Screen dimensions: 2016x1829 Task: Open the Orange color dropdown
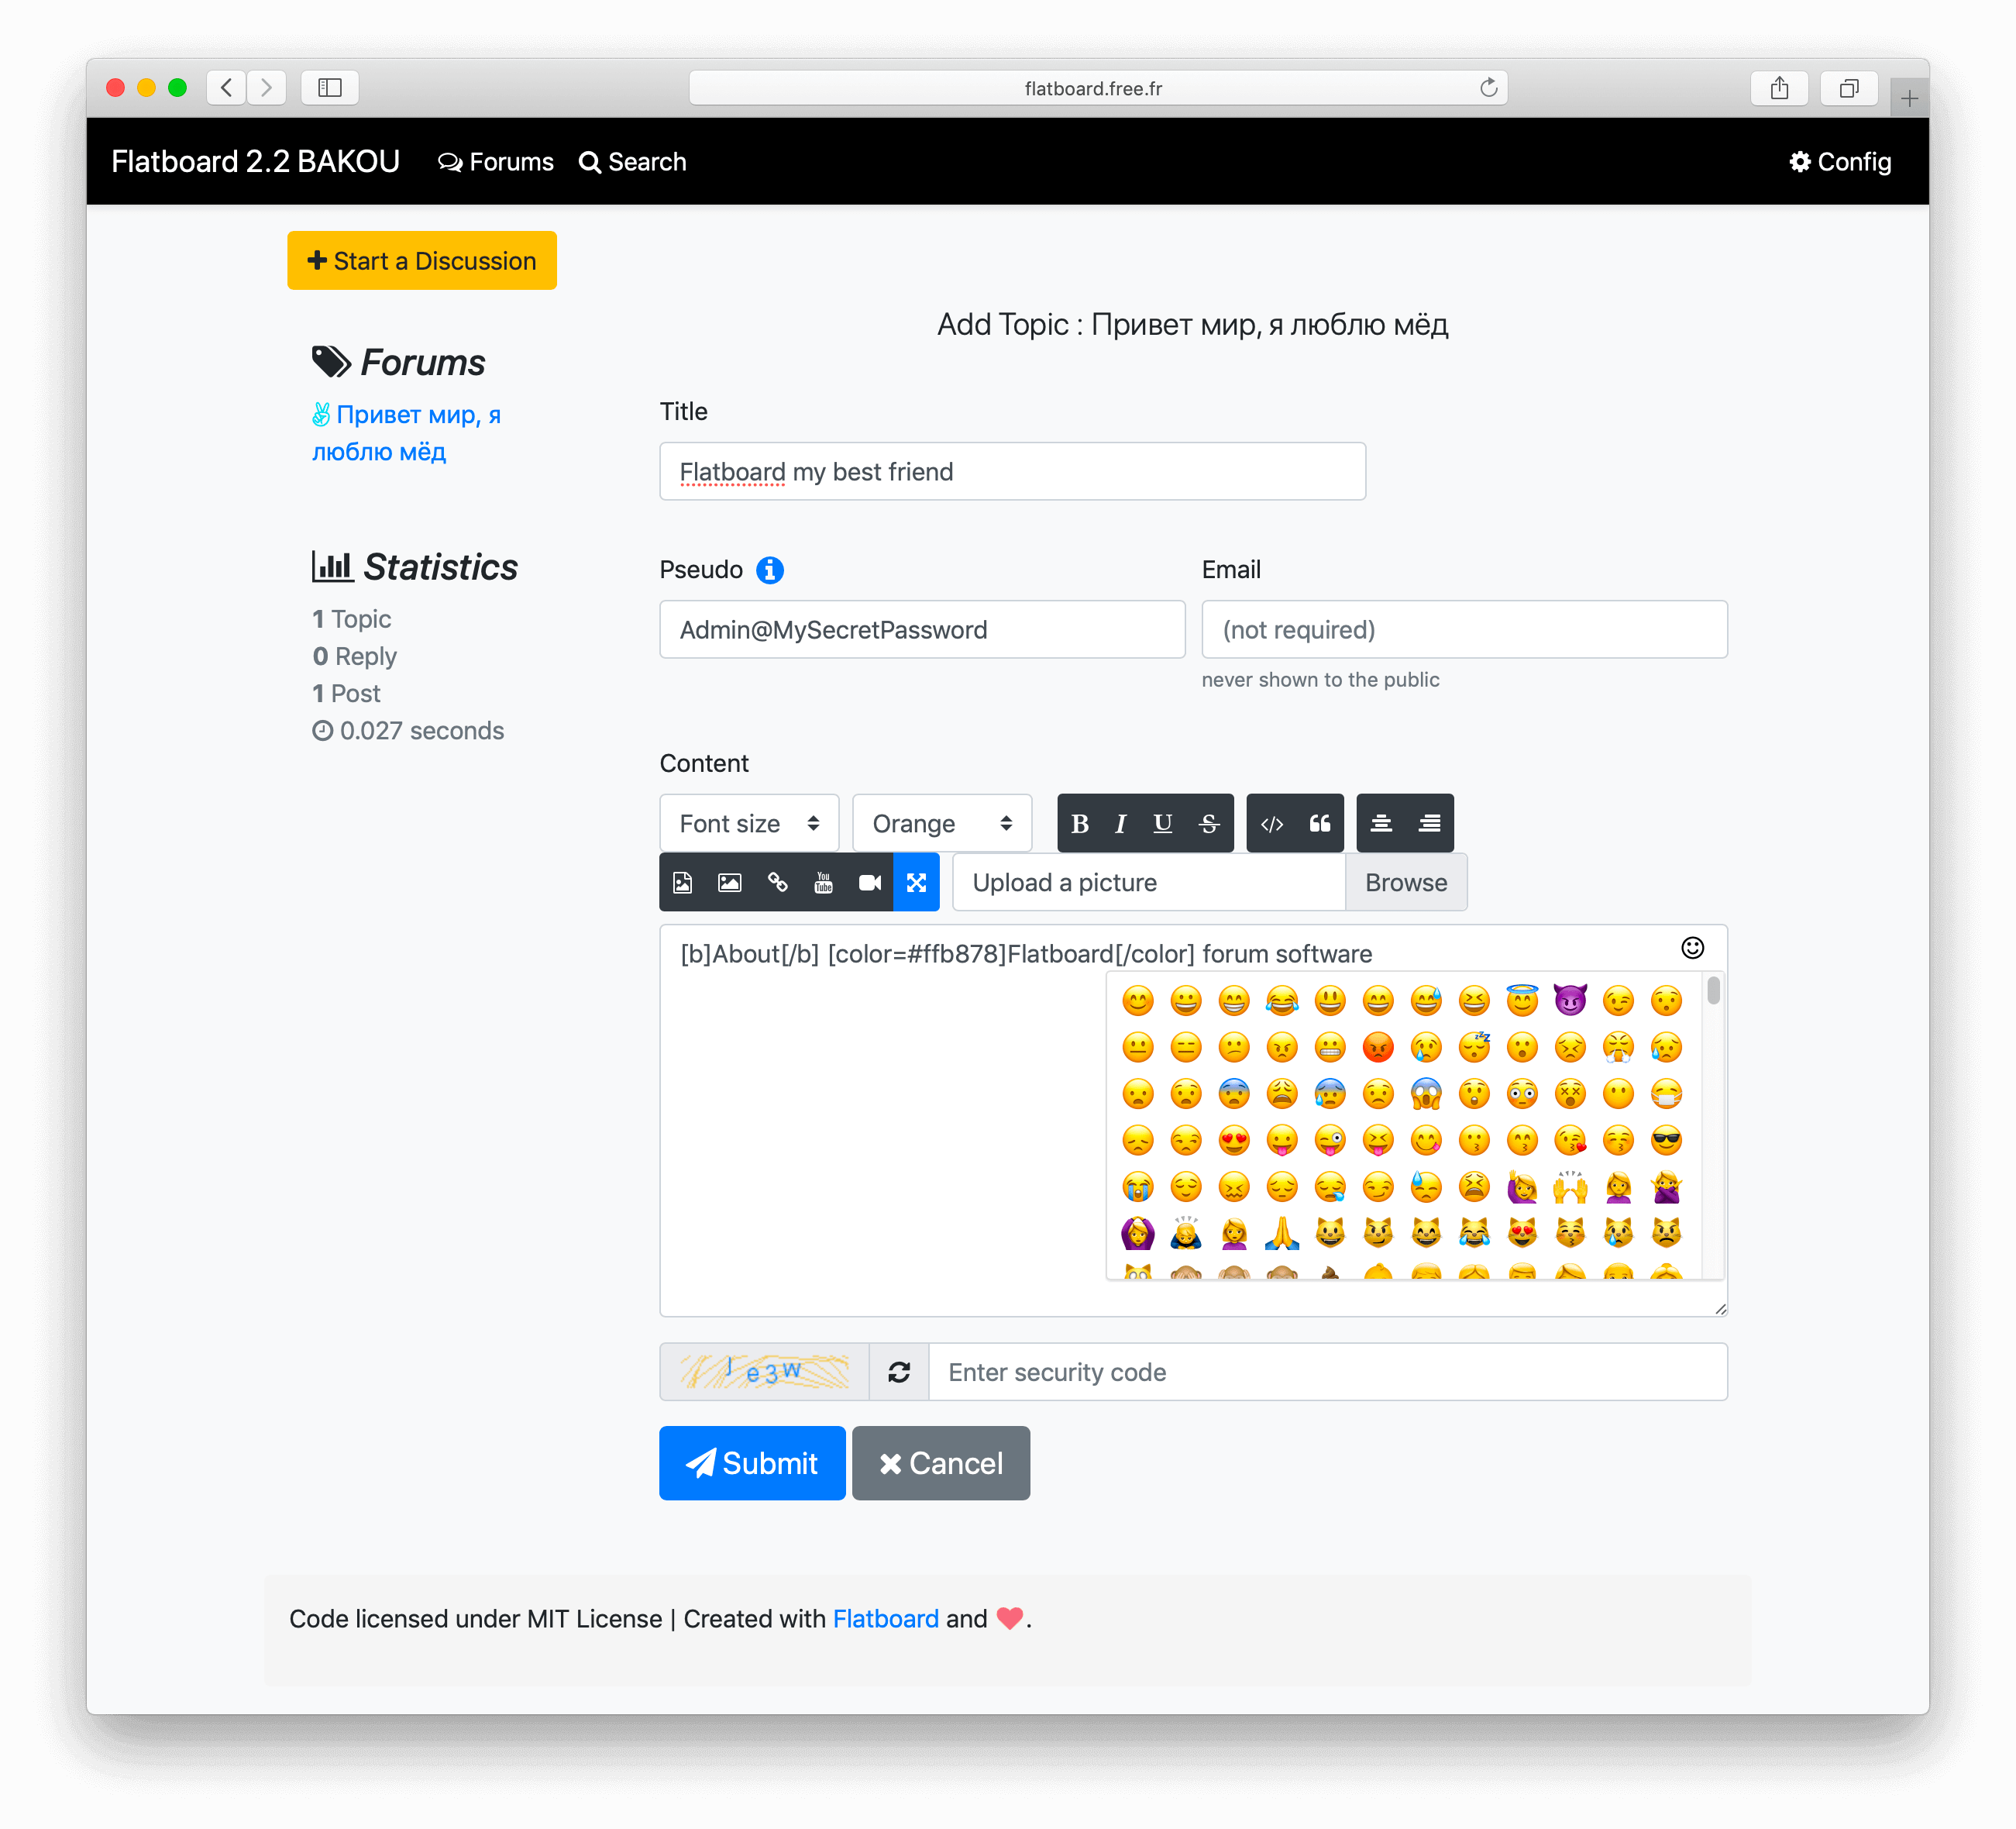click(941, 824)
